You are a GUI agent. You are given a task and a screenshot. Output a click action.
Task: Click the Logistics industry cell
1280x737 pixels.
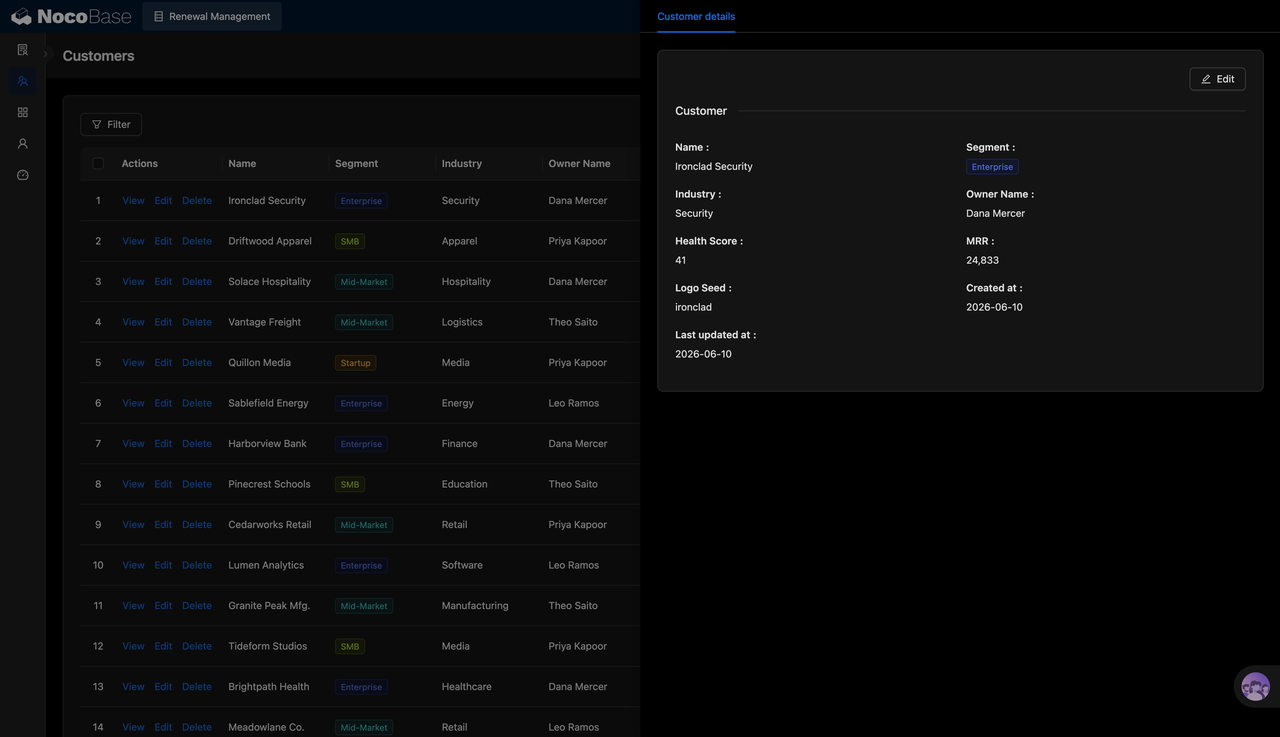pyautogui.click(x=462, y=322)
